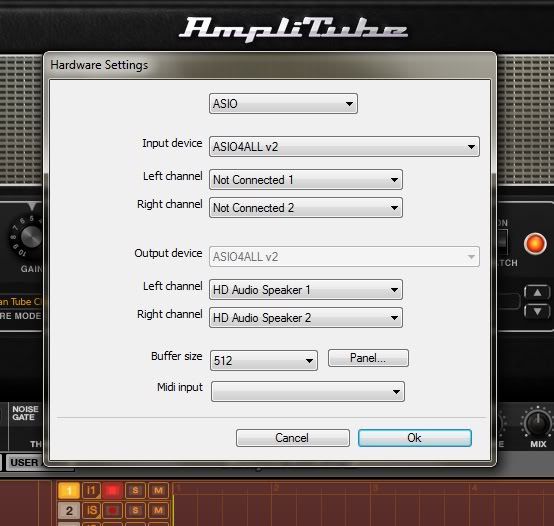This screenshot has height=526, width=554.
Task: Click the Buffer size label
Action: (x=176, y=356)
